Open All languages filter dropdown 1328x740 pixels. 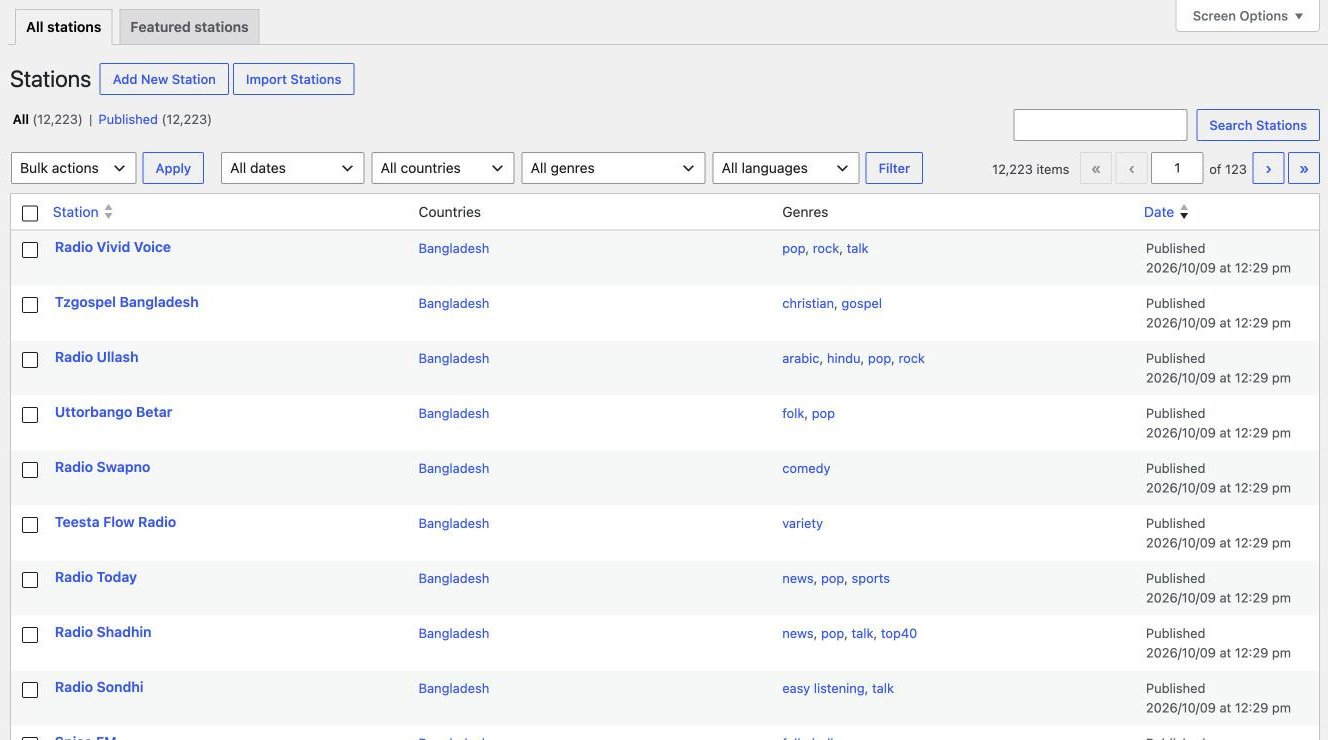click(x=786, y=168)
